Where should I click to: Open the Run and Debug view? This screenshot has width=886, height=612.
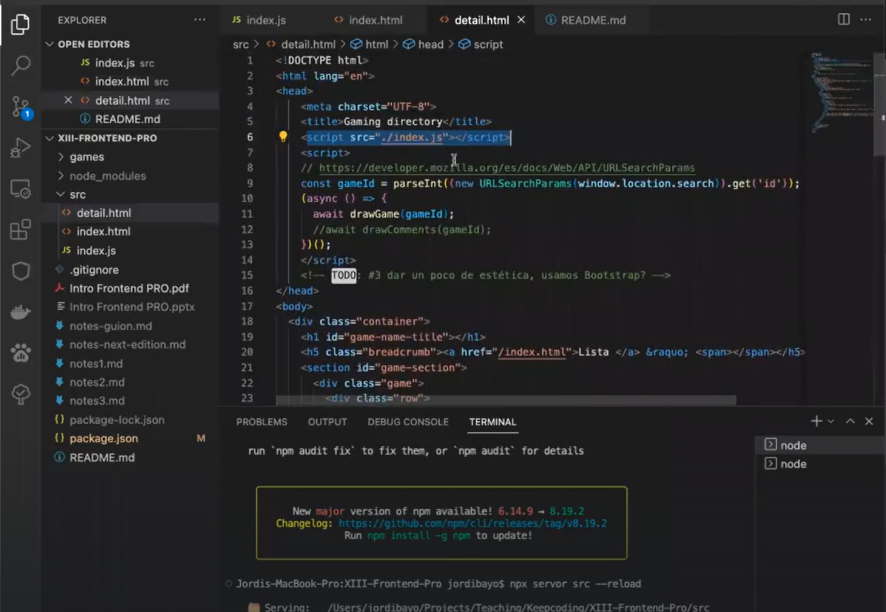[20, 148]
